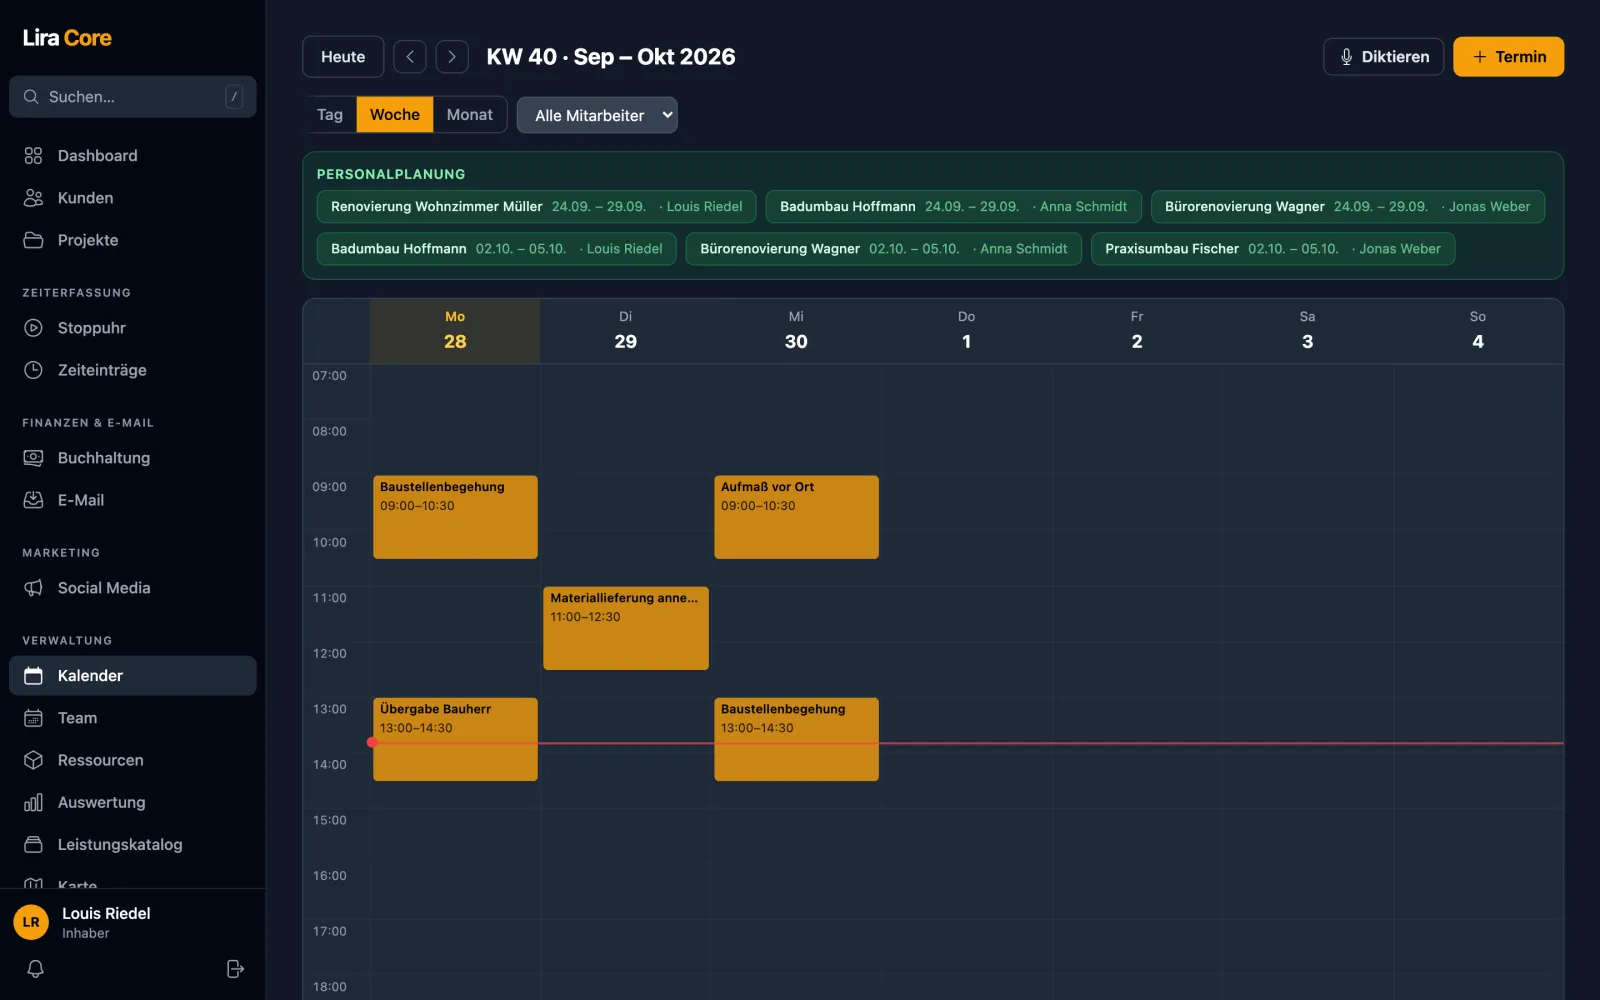The height and width of the screenshot is (1000, 1600).
Task: Click the Zeiteinträge clock icon
Action: 33,370
